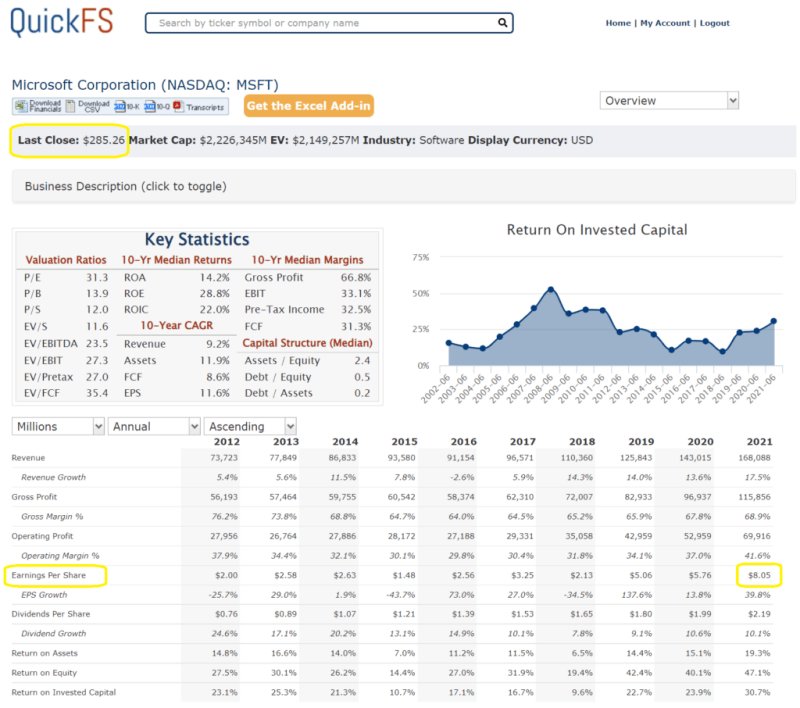Click the Return on Equity row label

click(44, 673)
